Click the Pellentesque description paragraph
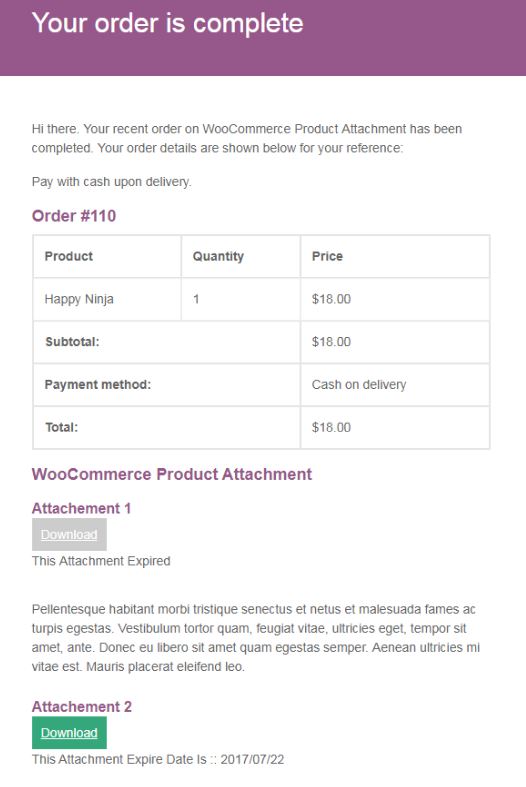Screen dimensions: 526x787 [256, 638]
